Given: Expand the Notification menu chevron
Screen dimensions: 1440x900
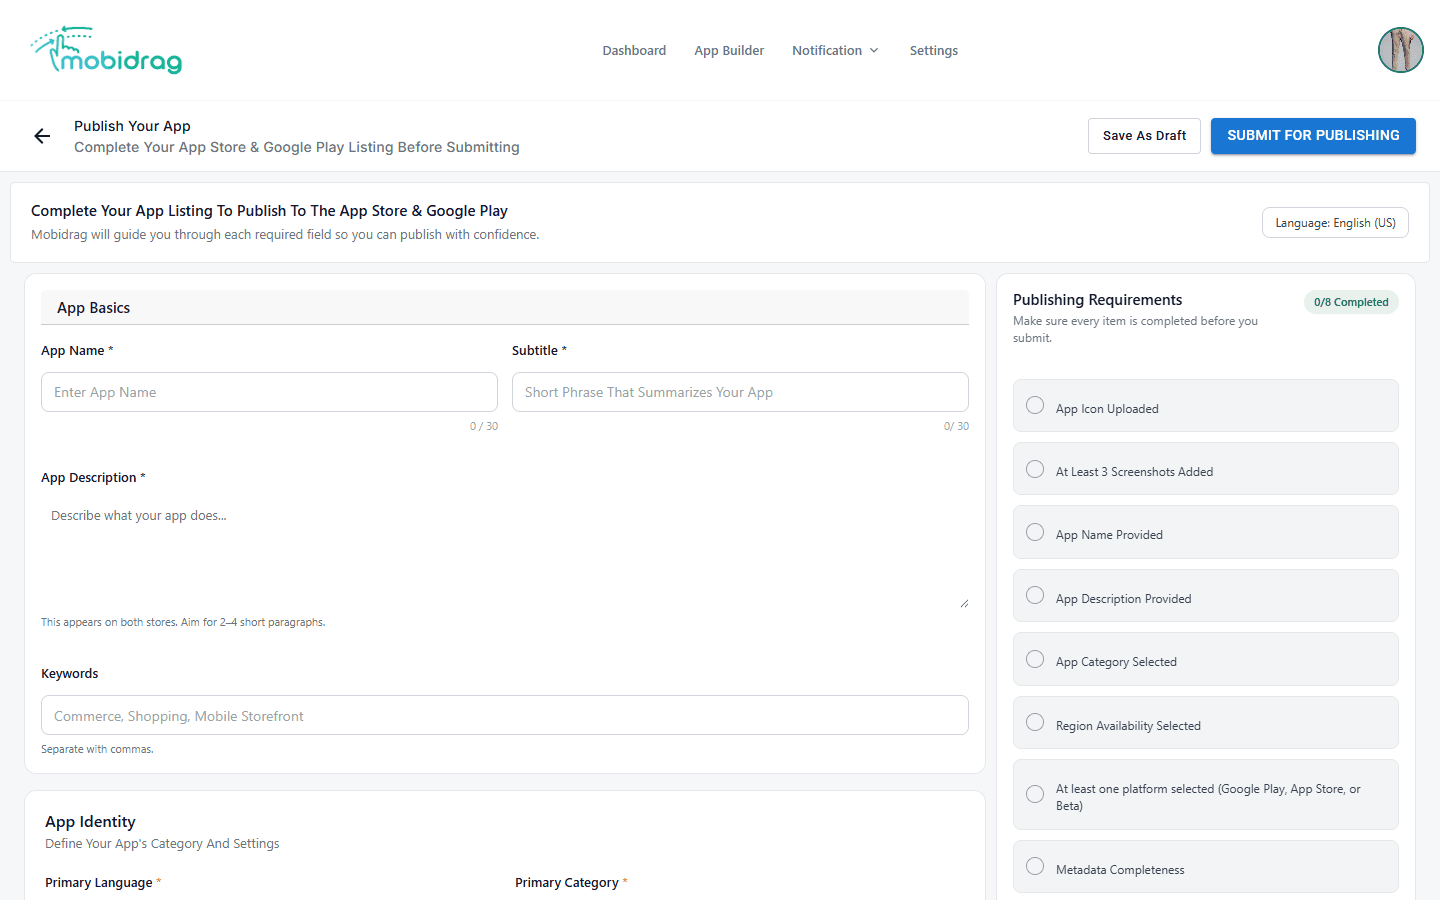Looking at the screenshot, I should [874, 51].
